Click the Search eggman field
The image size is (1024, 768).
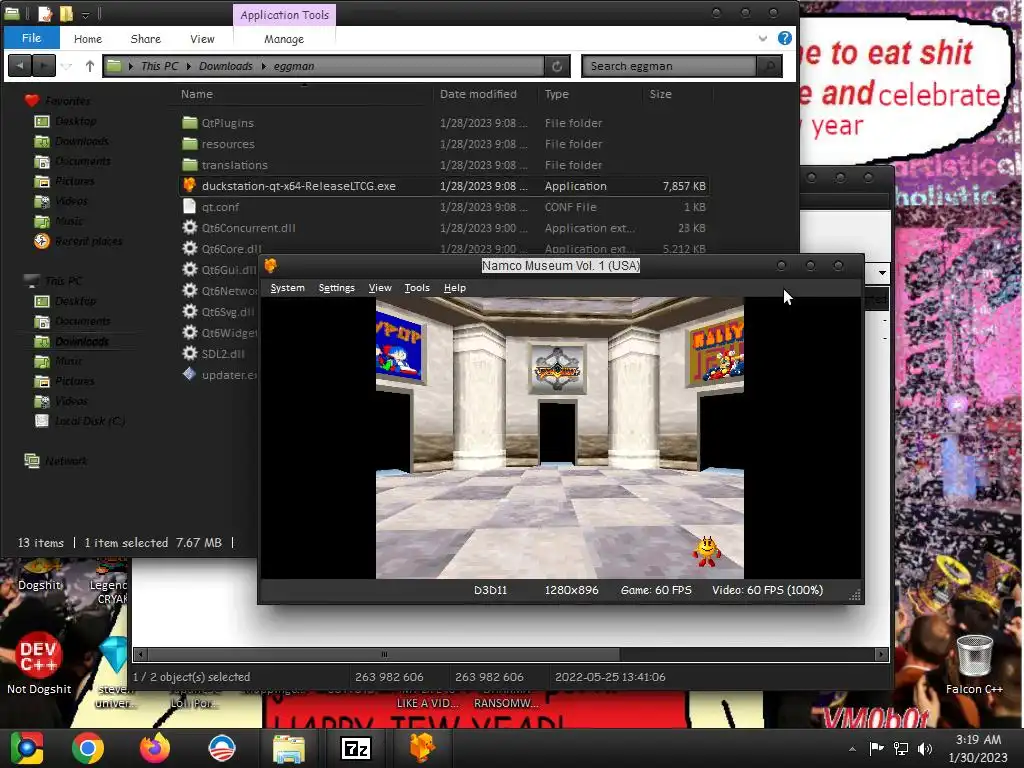(669, 66)
